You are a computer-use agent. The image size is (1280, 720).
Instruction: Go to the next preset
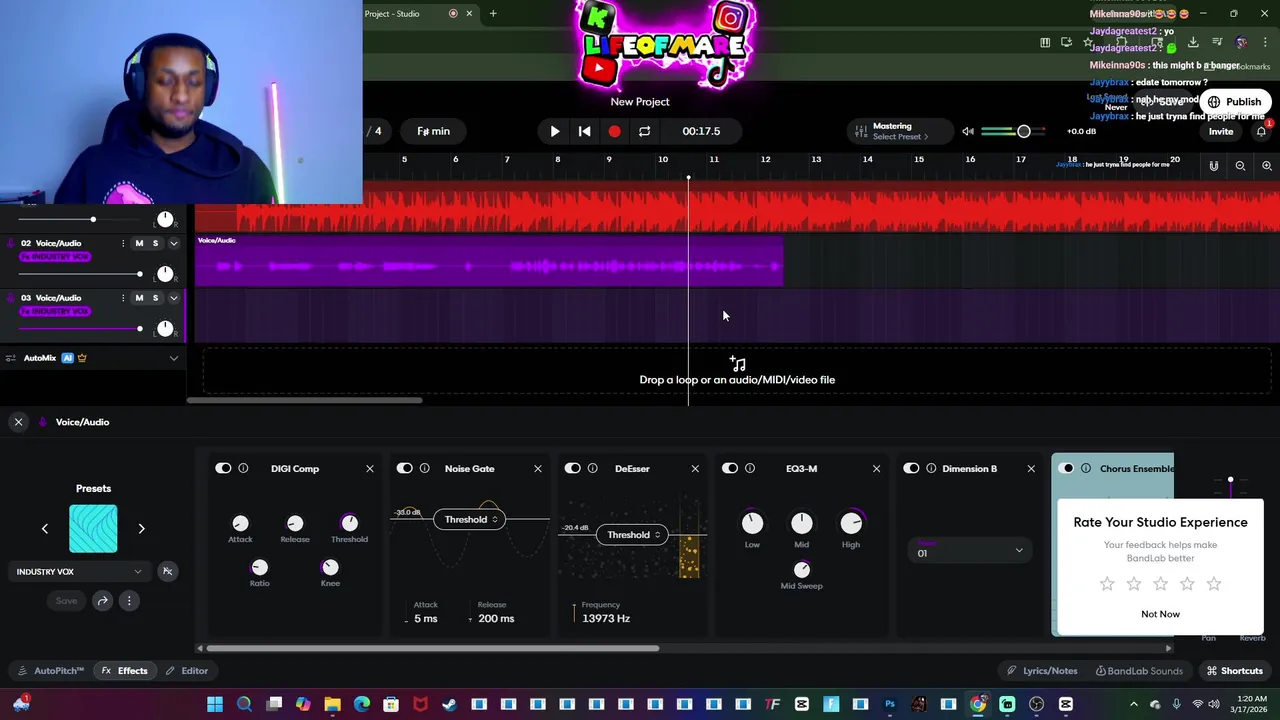(141, 528)
